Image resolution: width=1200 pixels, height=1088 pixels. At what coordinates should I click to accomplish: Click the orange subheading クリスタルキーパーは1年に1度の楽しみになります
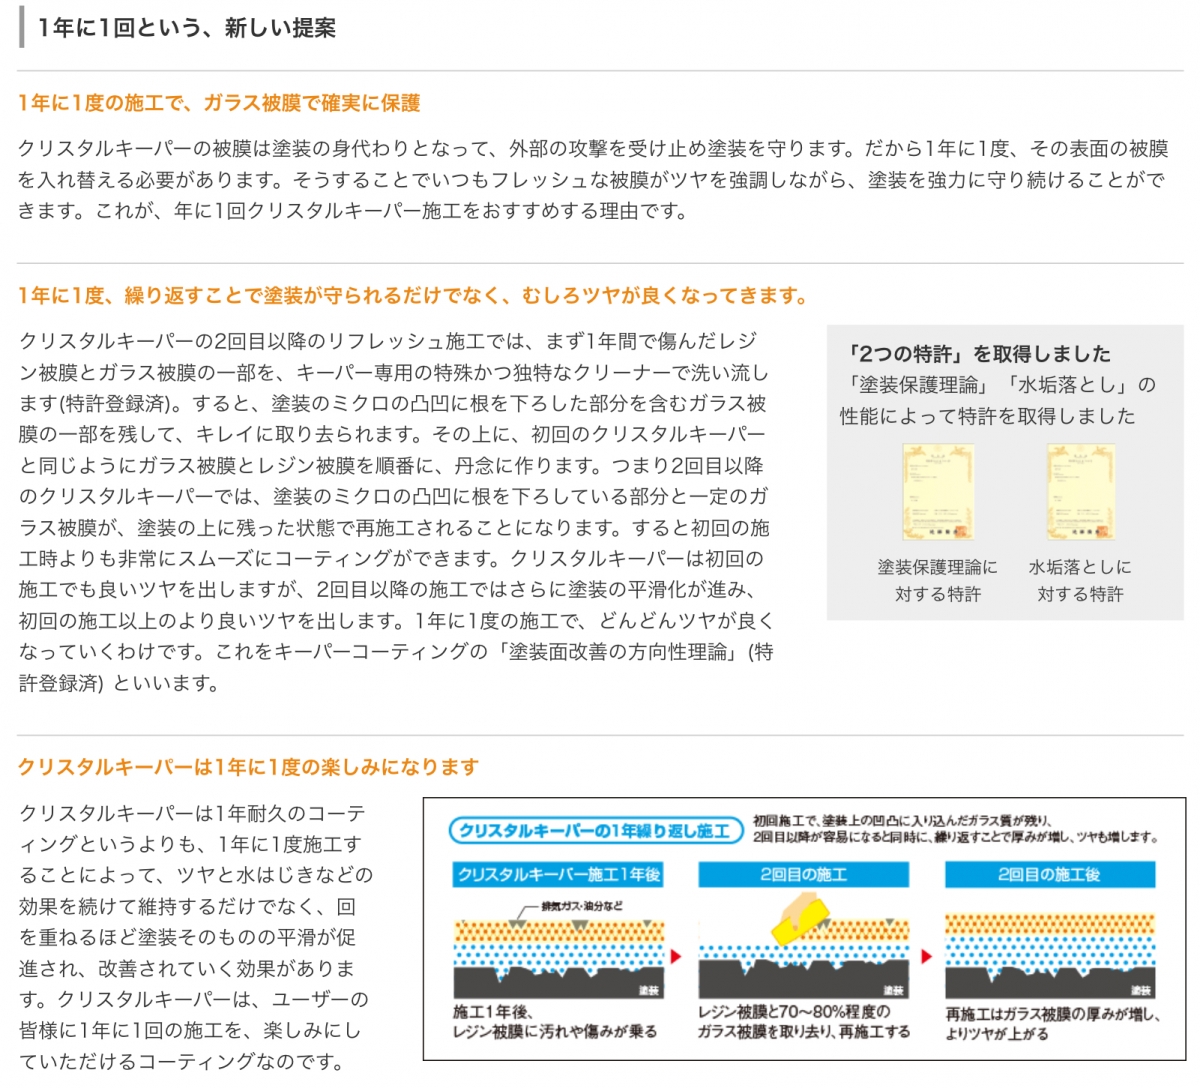(248, 767)
